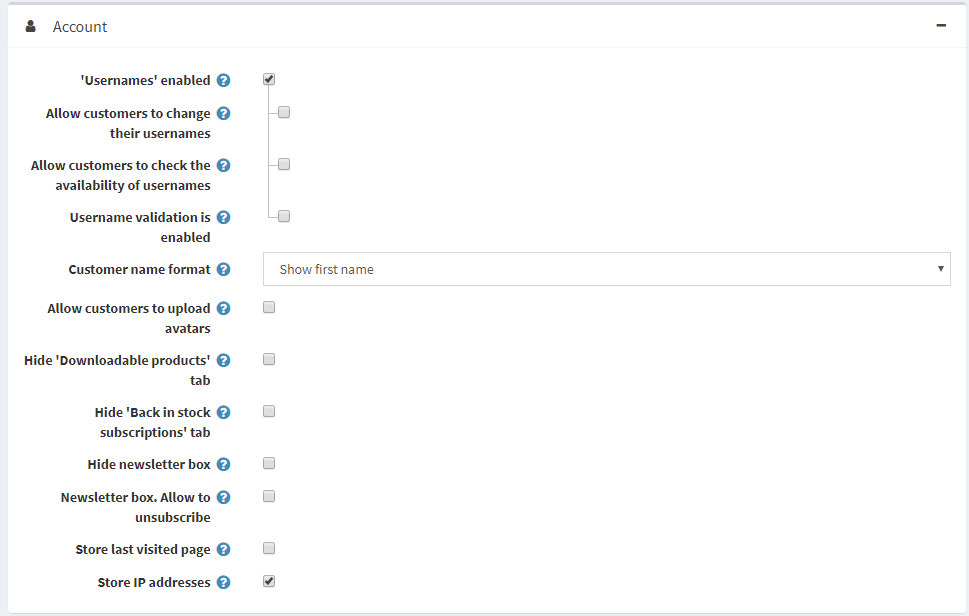Enable Store last visited page option
The height and width of the screenshot is (616, 969).
point(269,548)
